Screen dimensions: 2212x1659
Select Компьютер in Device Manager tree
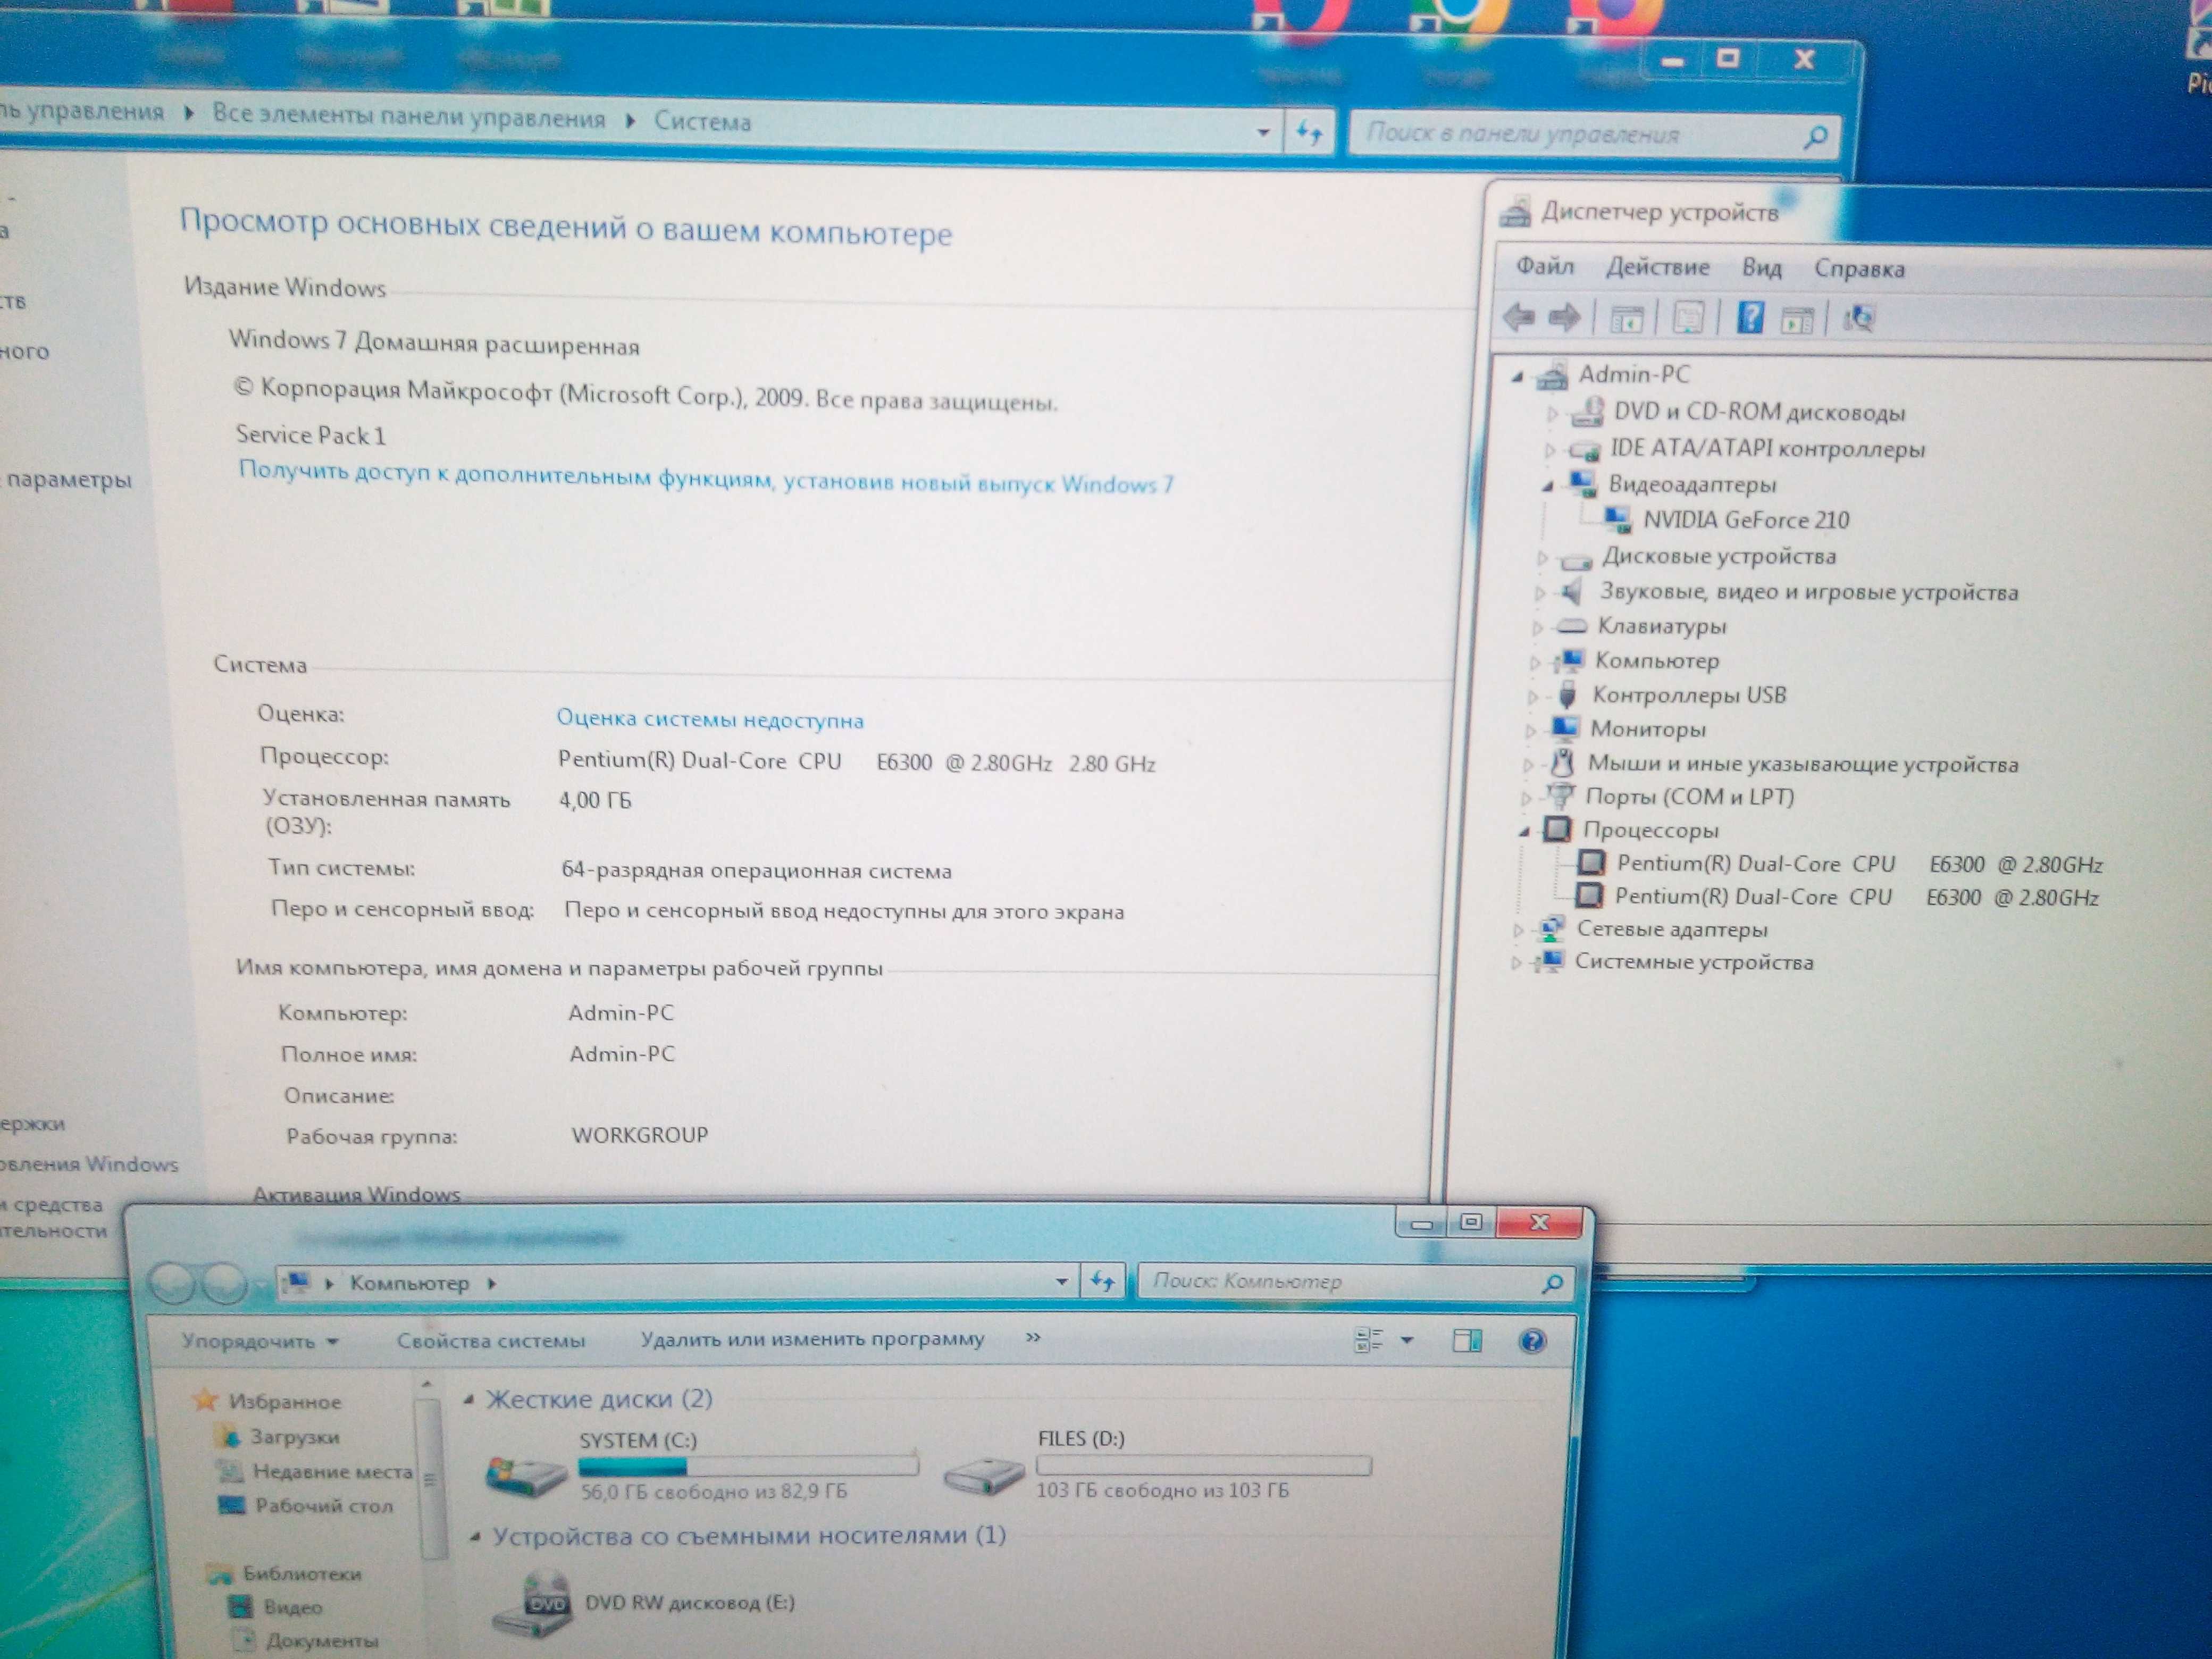pos(1657,660)
